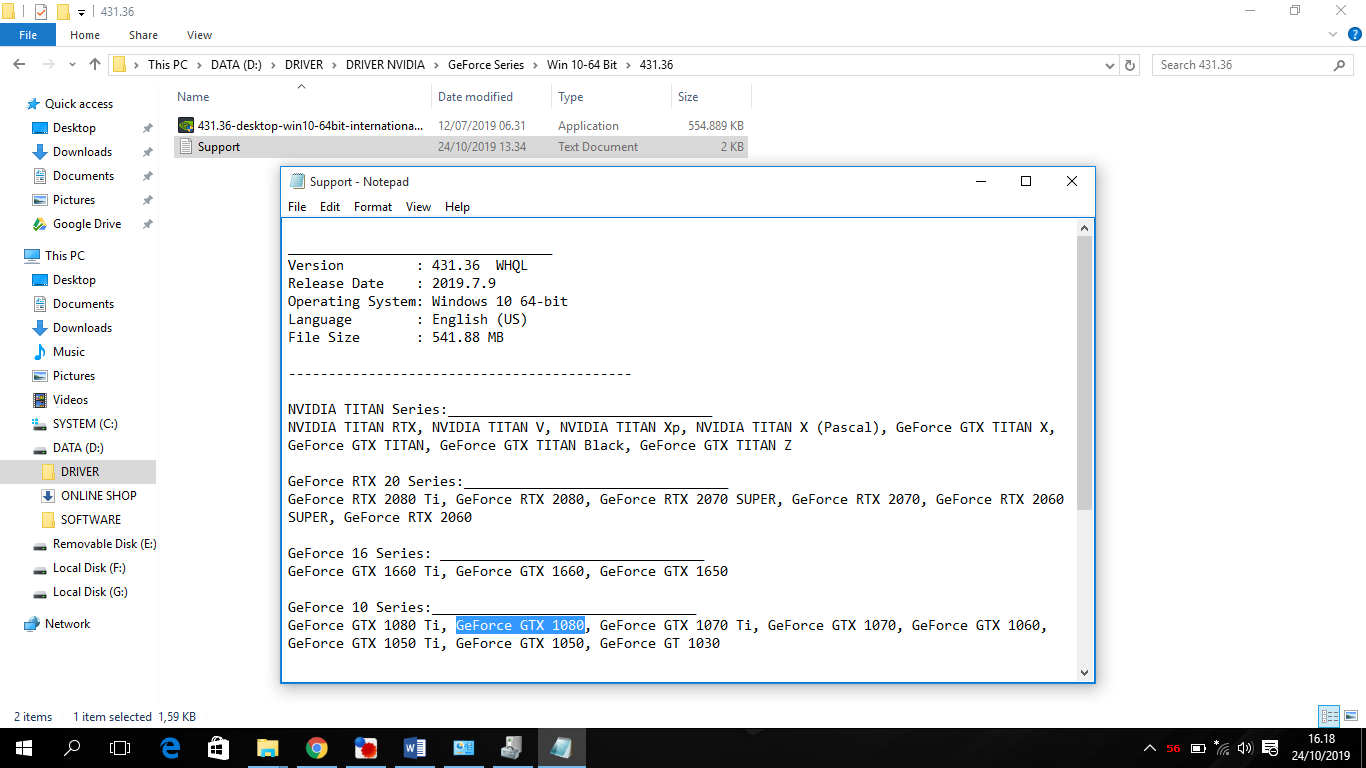
Task: Open the Windows Start menu
Action: point(22,747)
